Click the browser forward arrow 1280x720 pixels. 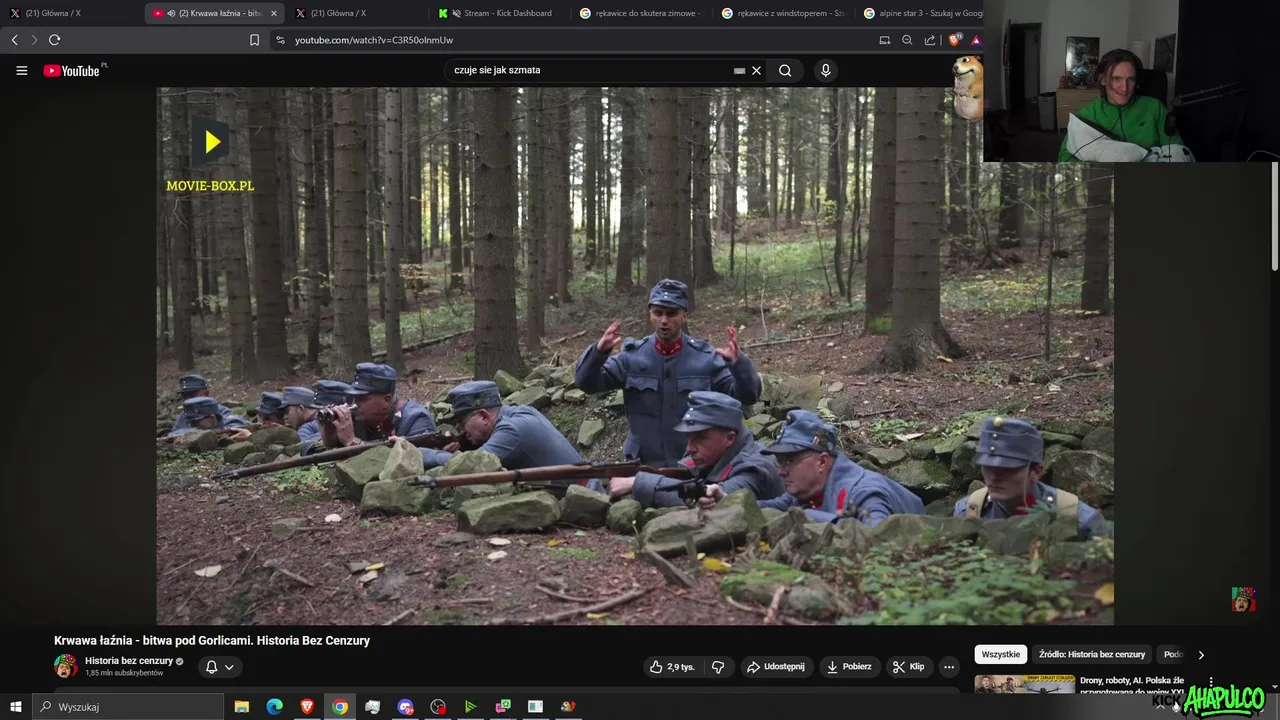point(34,40)
